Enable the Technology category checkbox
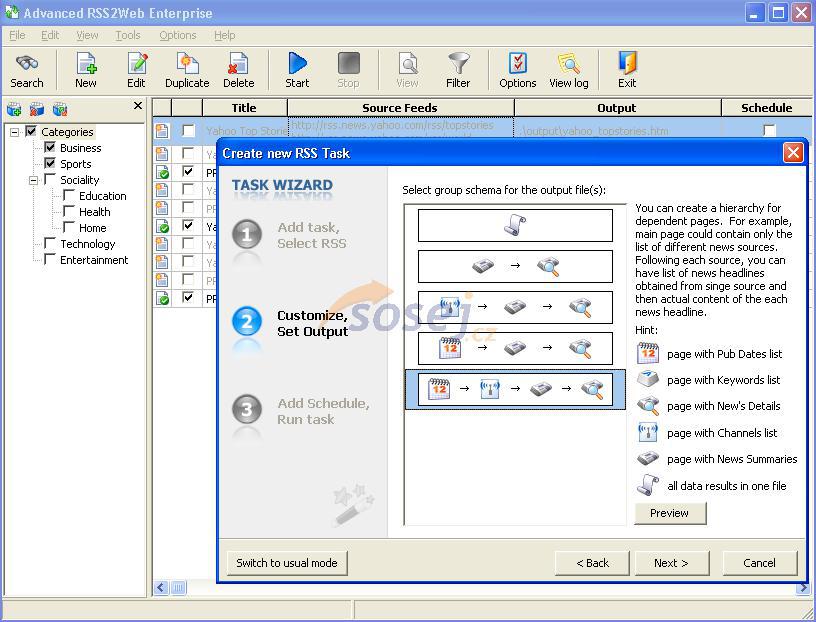The width and height of the screenshot is (816, 622). [50, 244]
